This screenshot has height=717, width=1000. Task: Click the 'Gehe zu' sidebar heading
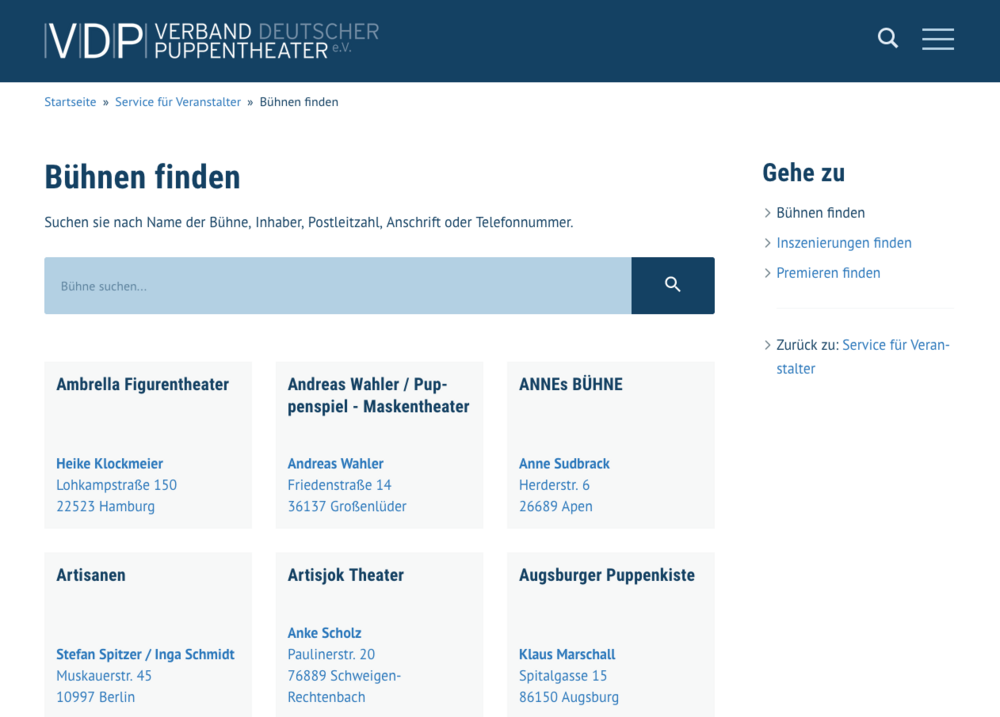tap(804, 173)
